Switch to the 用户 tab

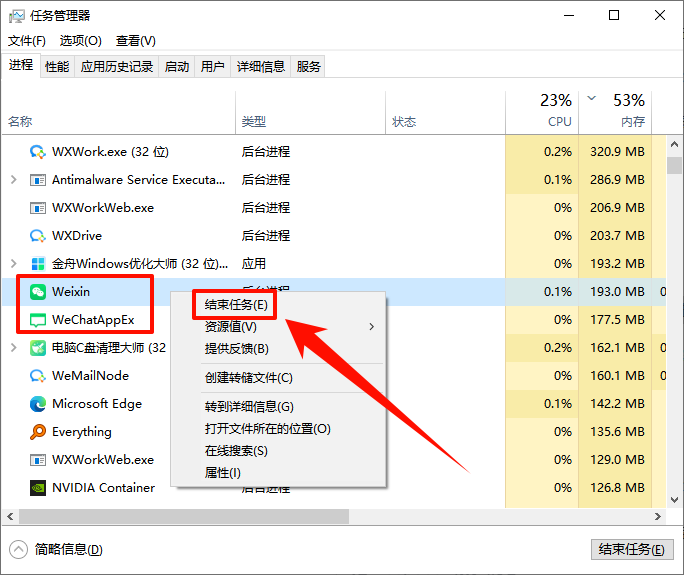[212, 67]
